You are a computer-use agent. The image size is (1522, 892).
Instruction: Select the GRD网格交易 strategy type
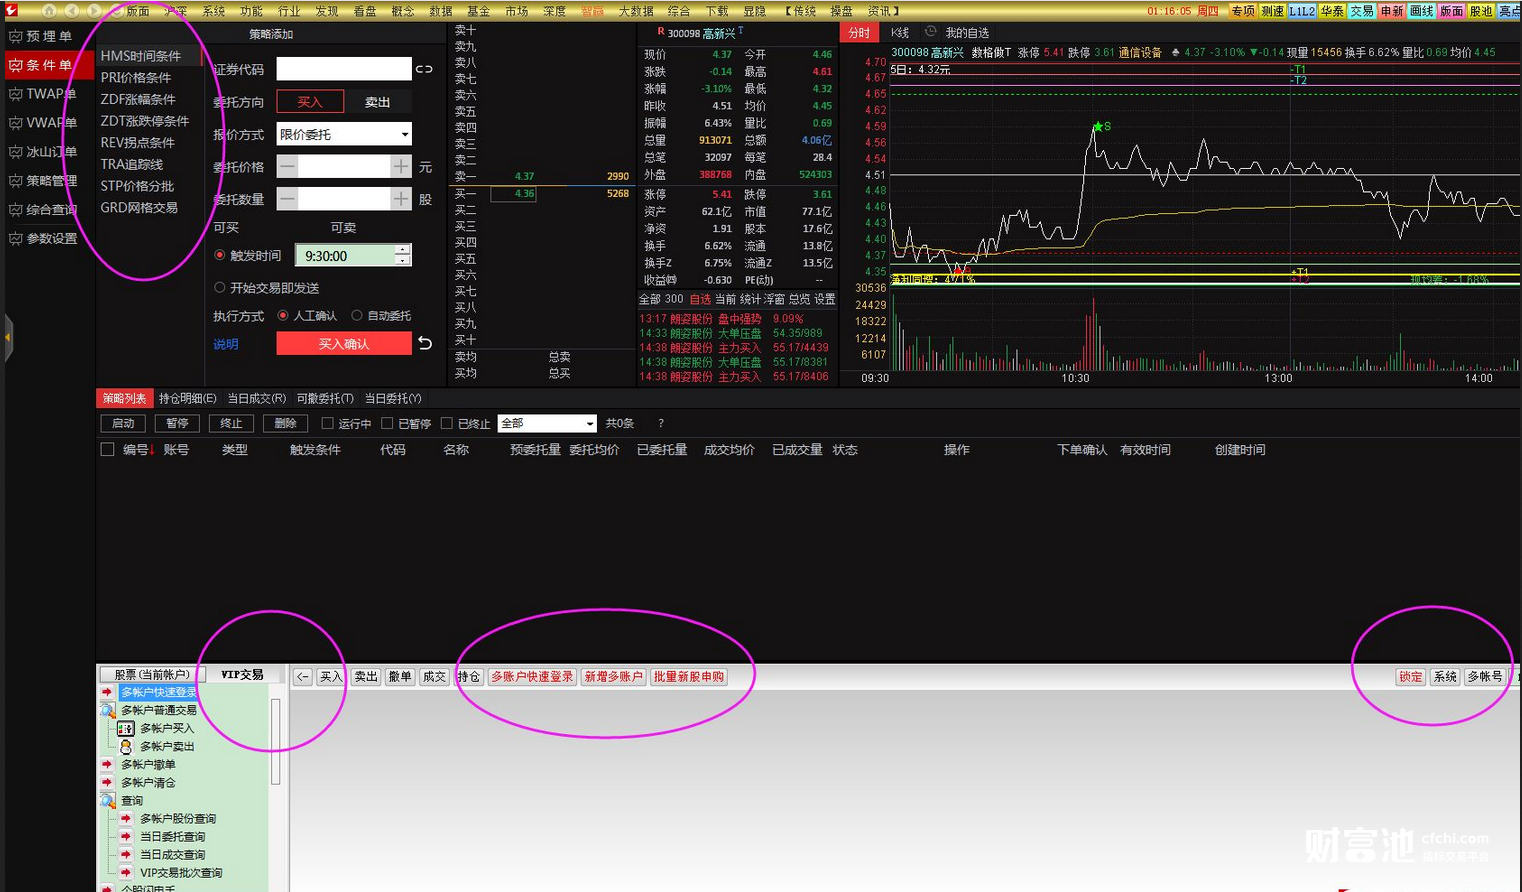(x=139, y=208)
